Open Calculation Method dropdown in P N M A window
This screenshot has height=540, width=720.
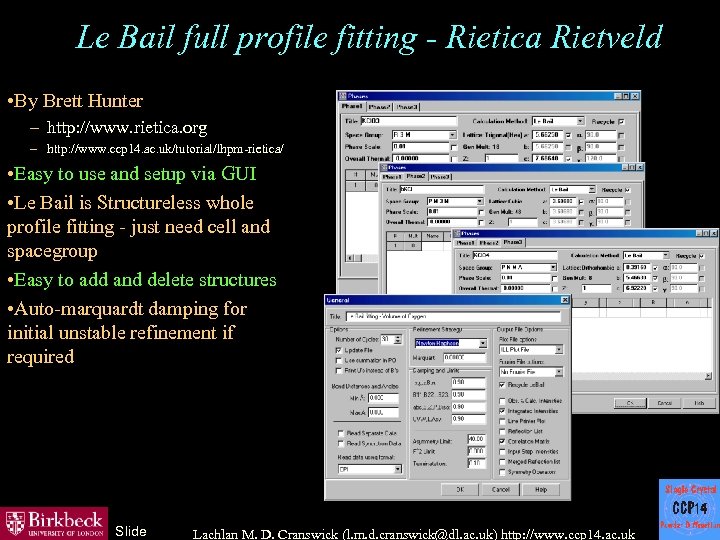665,255
